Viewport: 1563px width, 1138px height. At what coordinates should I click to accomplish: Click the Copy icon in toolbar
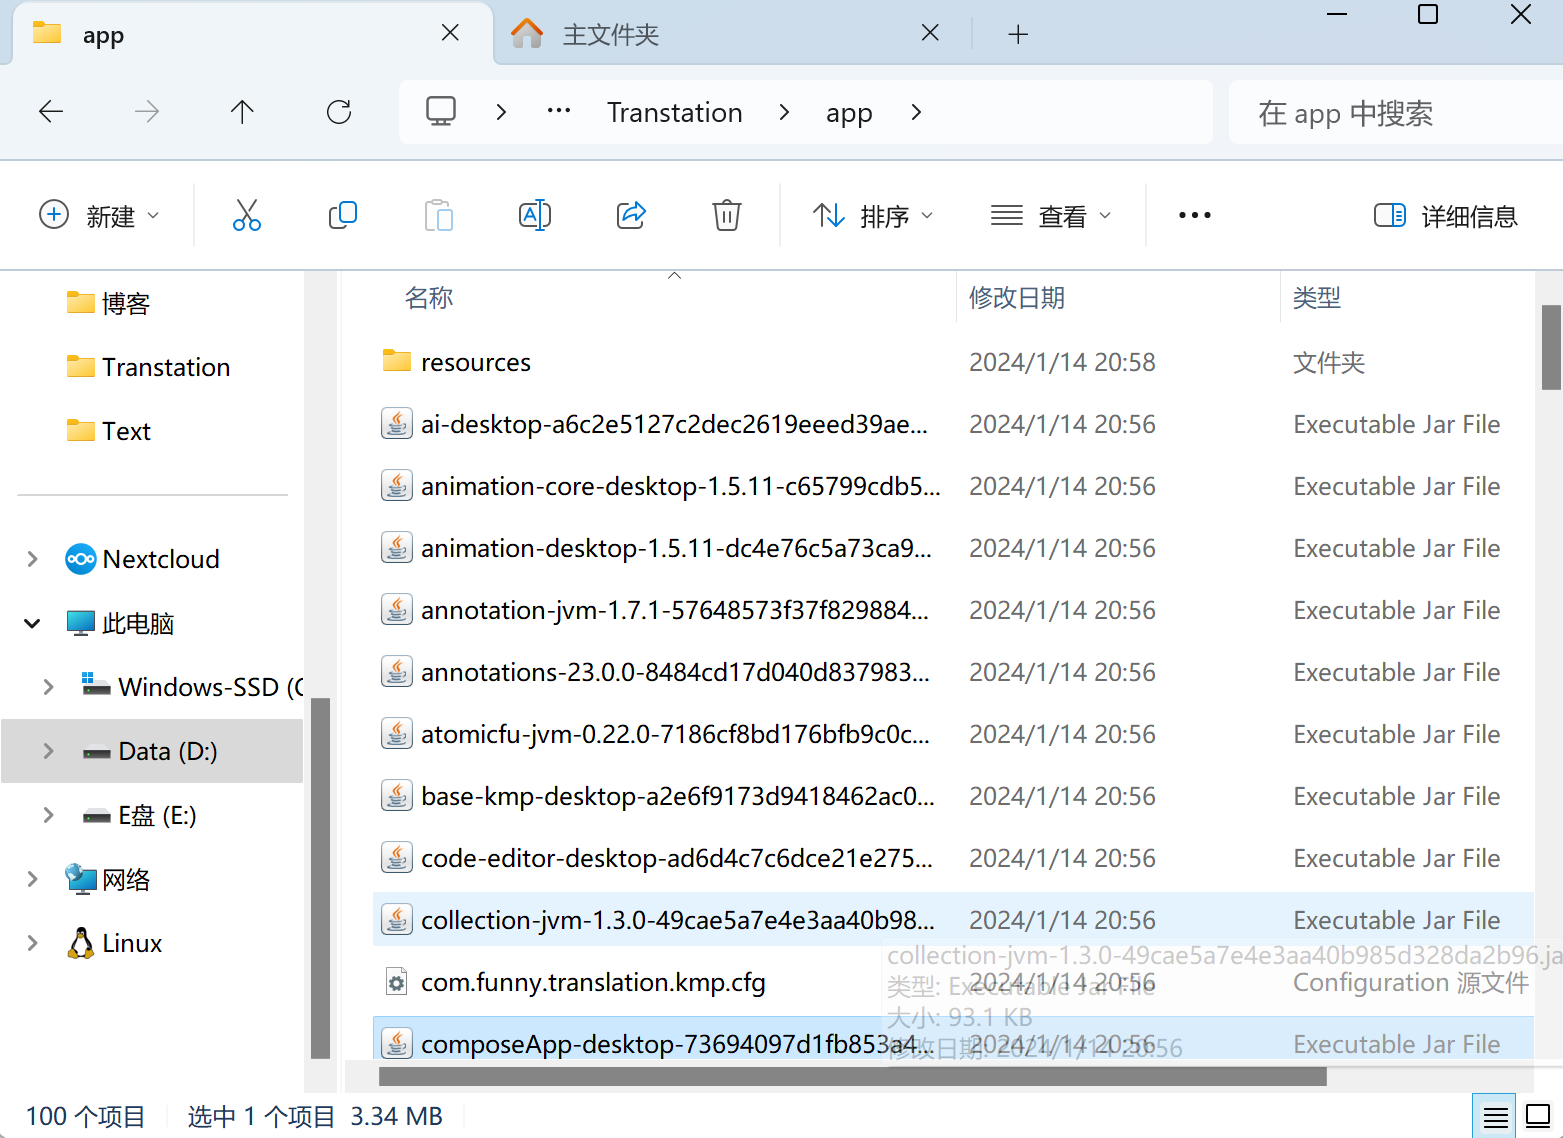coord(342,215)
